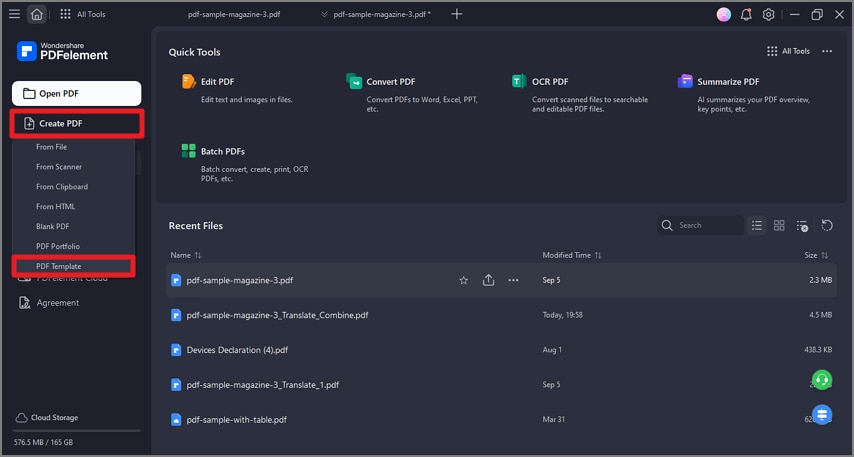Share the pdf-sample-magazine-3.pdf file
The image size is (854, 457).
tap(488, 280)
